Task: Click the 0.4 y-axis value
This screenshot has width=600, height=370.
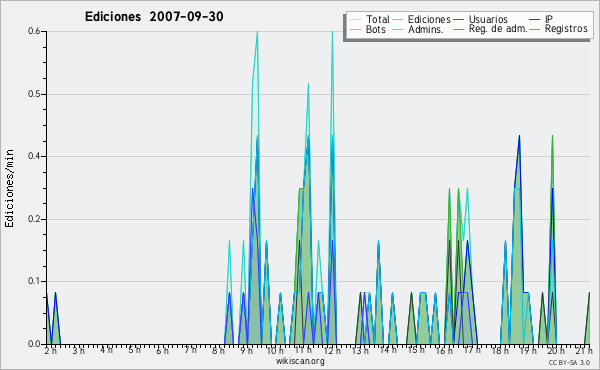Action: tap(34, 156)
